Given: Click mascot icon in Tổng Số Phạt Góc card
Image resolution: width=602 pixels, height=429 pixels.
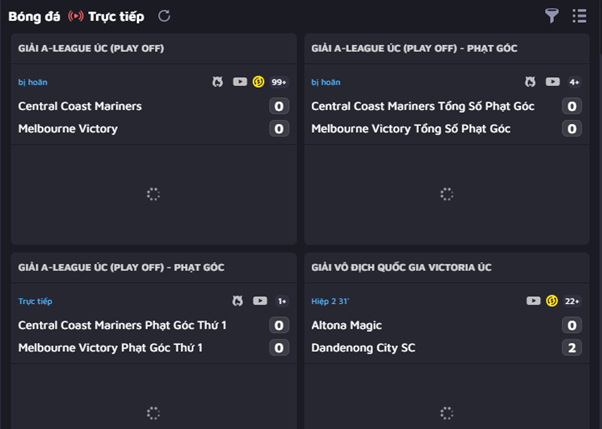Looking at the screenshot, I should [x=530, y=82].
